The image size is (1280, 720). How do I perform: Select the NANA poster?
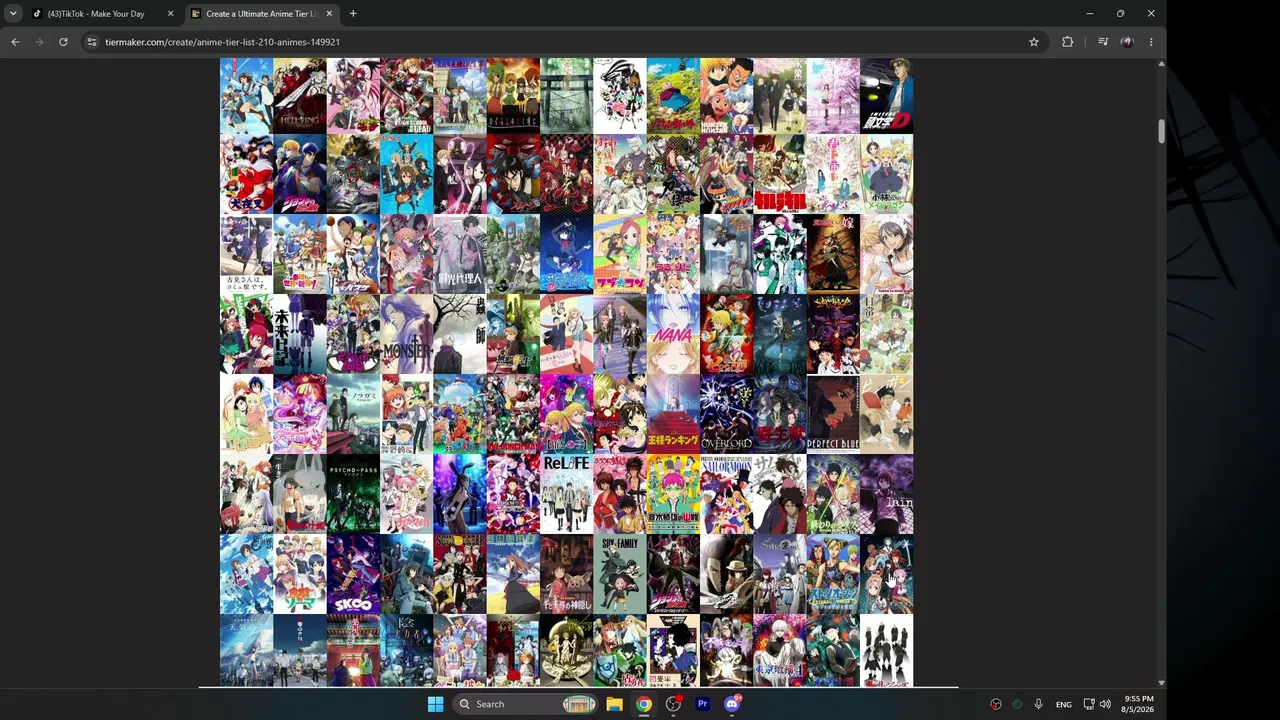coord(674,334)
